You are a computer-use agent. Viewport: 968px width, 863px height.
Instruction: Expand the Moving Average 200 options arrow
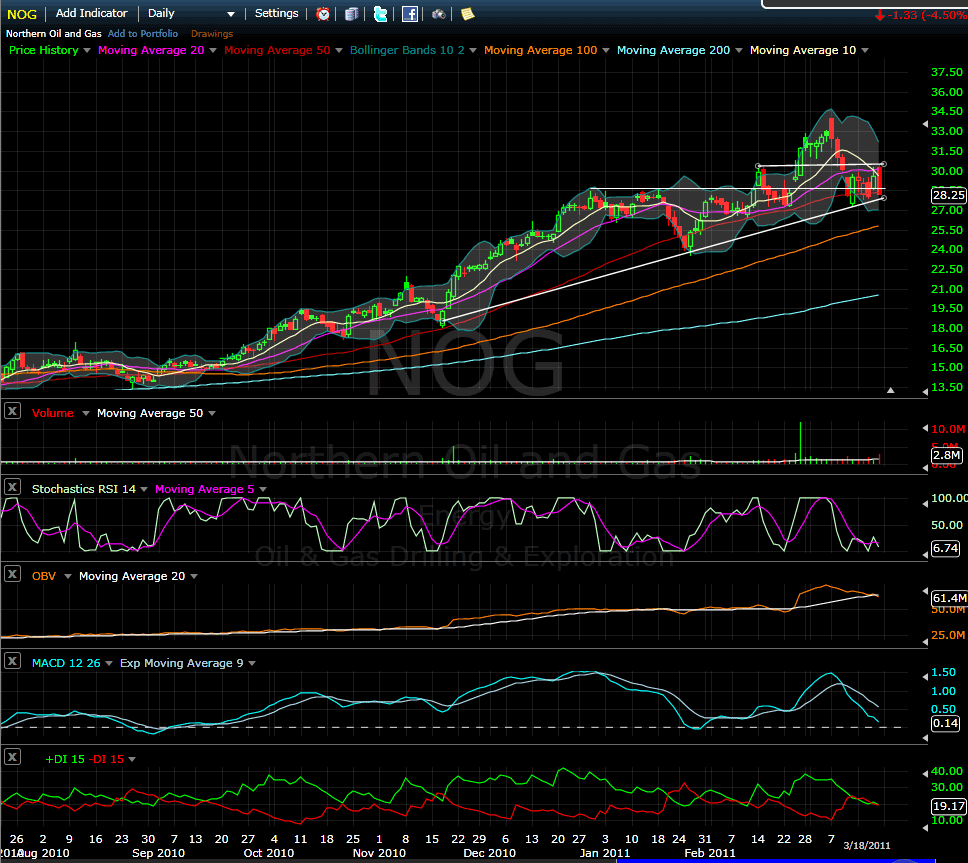pyautogui.click(x=738, y=50)
